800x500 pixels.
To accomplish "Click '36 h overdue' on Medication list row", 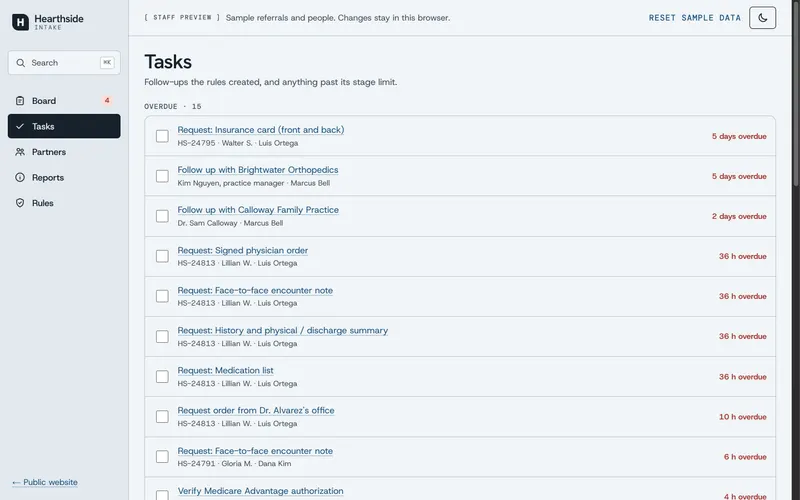I will (742, 377).
